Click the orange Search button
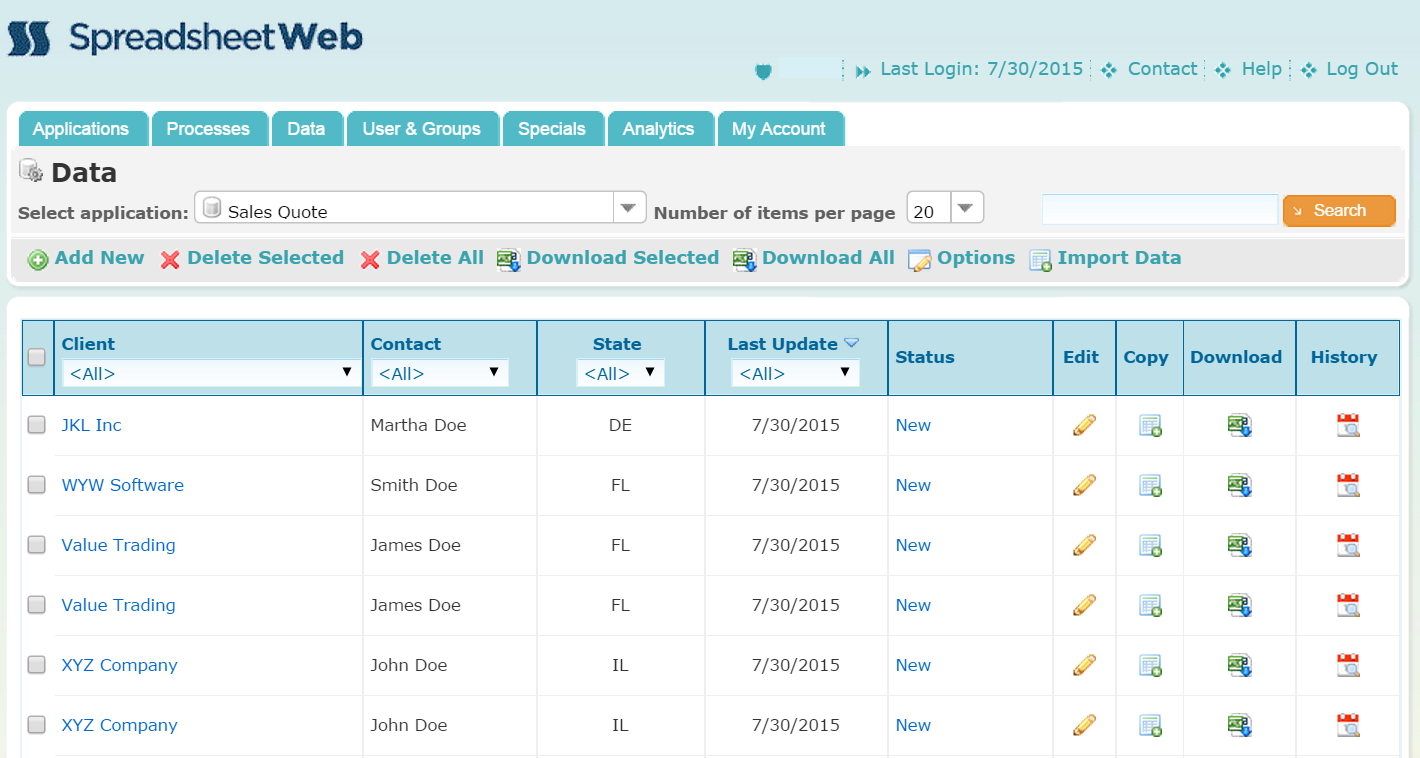This screenshot has width=1420, height=758. pyautogui.click(x=1339, y=210)
